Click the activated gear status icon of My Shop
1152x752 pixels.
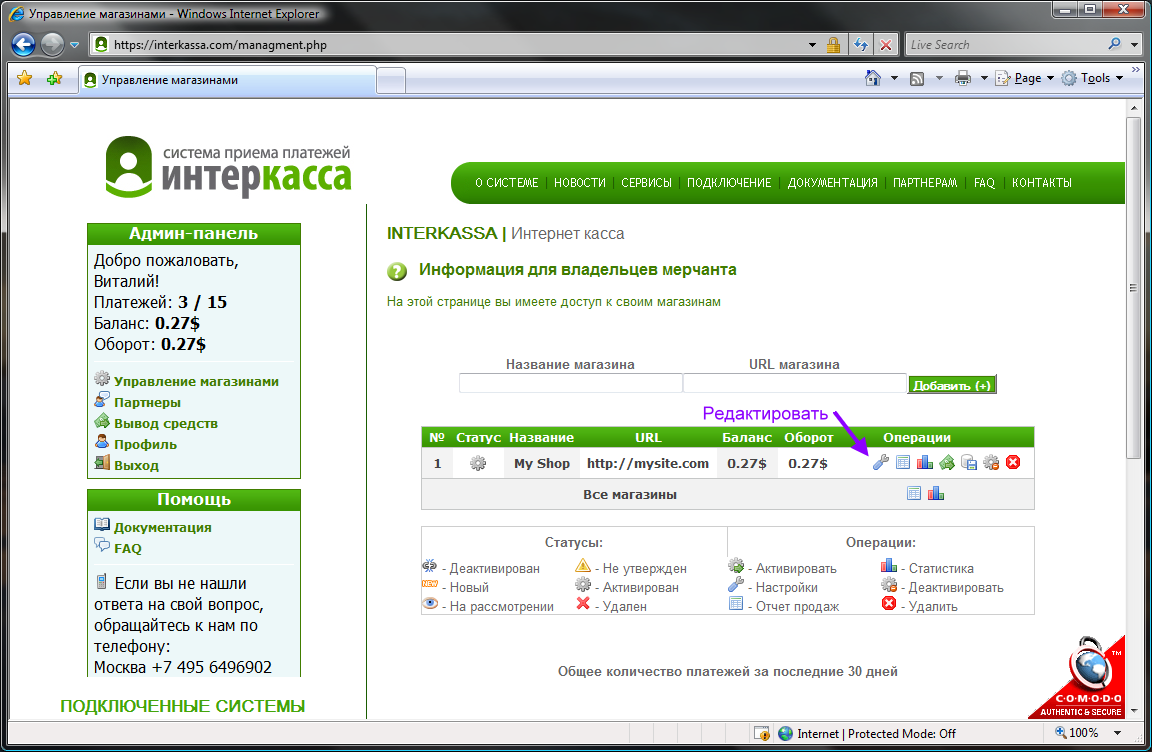[x=478, y=463]
